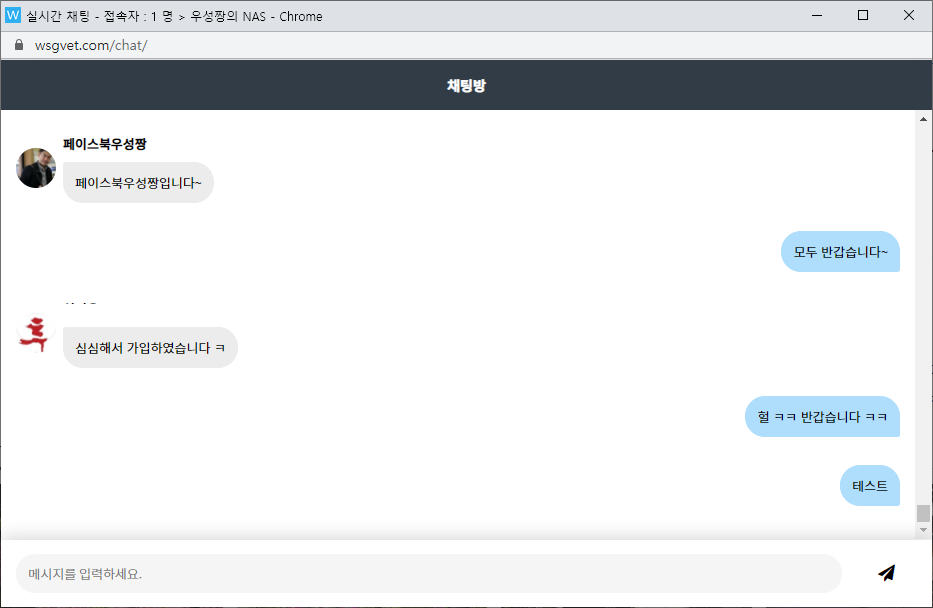Send message with paper plane icon
Image resolution: width=933 pixels, height=608 pixels.
(887, 573)
